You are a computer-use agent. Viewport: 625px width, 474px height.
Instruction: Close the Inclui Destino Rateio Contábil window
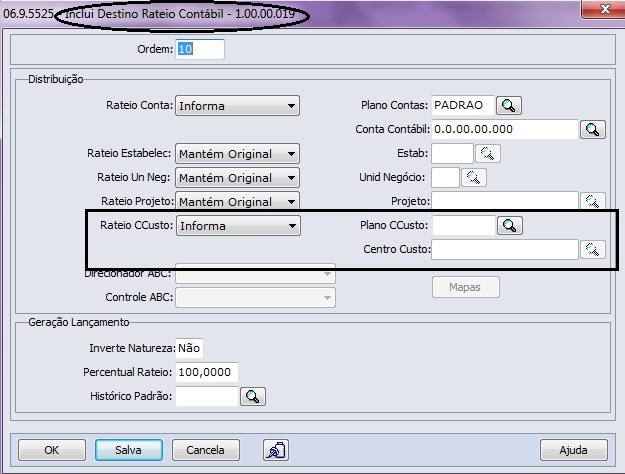[x=604, y=9]
